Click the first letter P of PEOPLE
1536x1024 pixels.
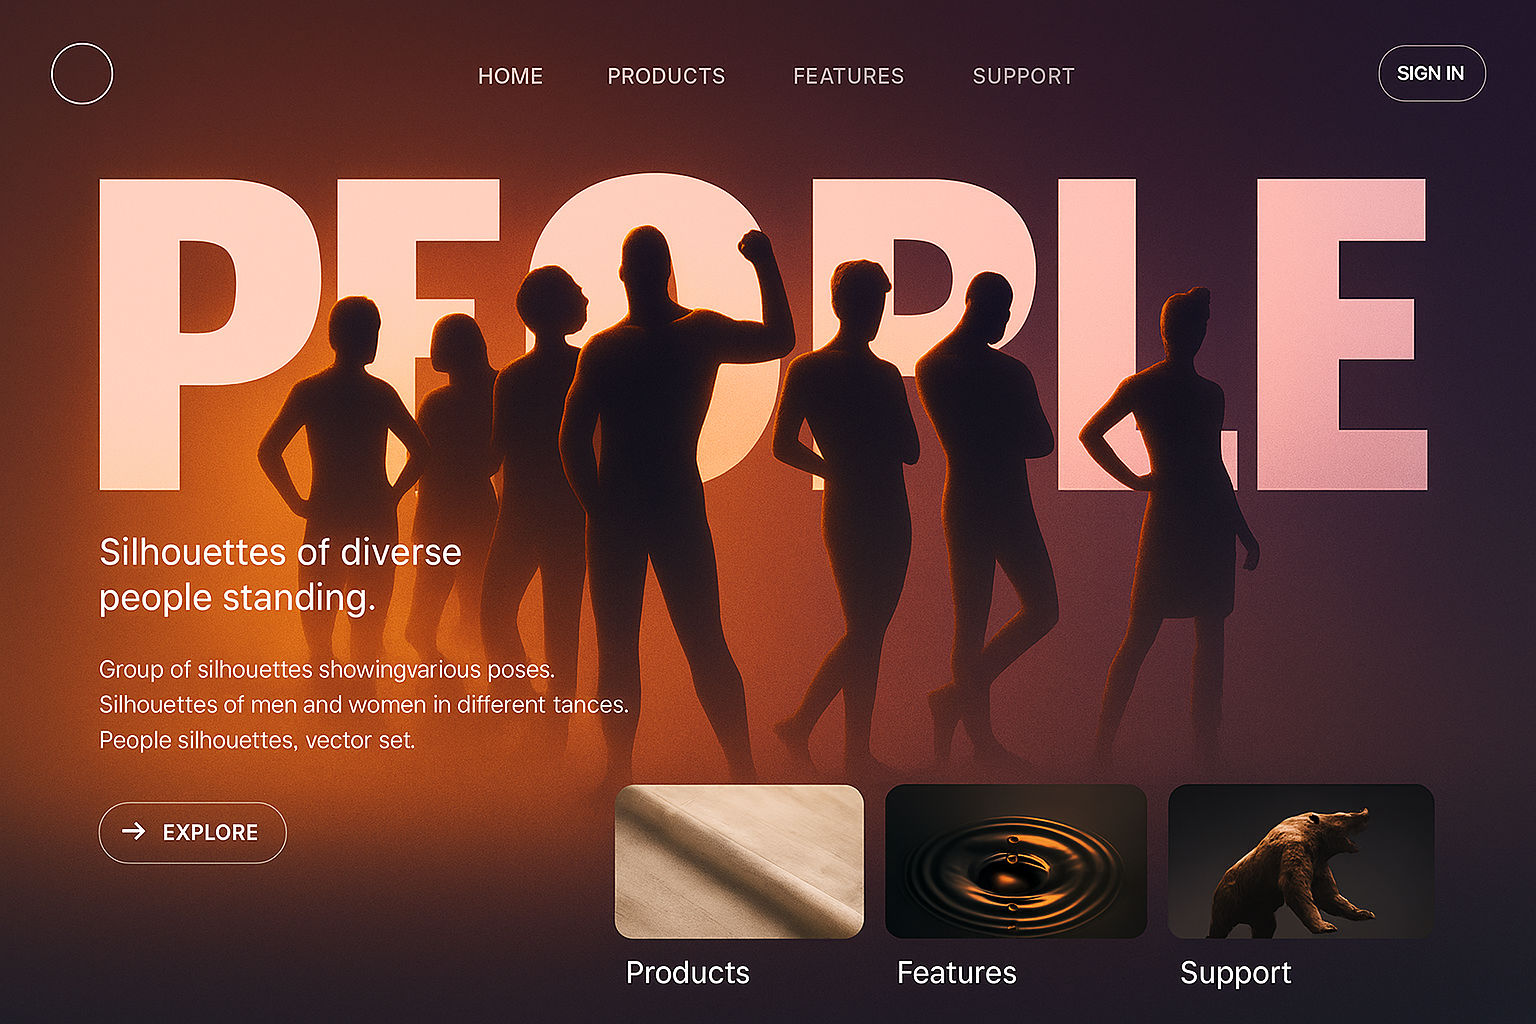click(x=200, y=334)
